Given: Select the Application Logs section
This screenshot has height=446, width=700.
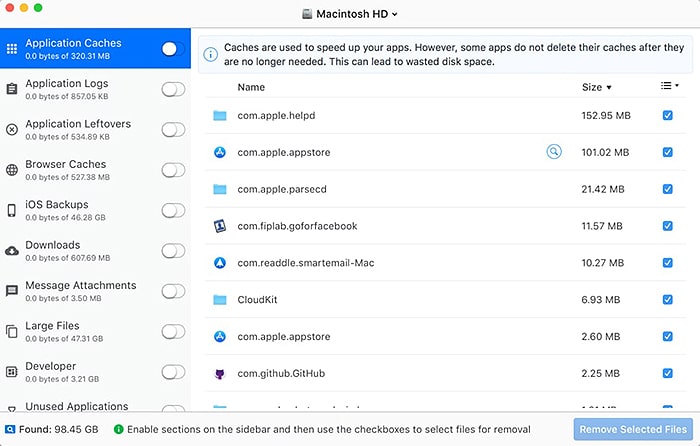Looking at the screenshot, I should point(95,89).
